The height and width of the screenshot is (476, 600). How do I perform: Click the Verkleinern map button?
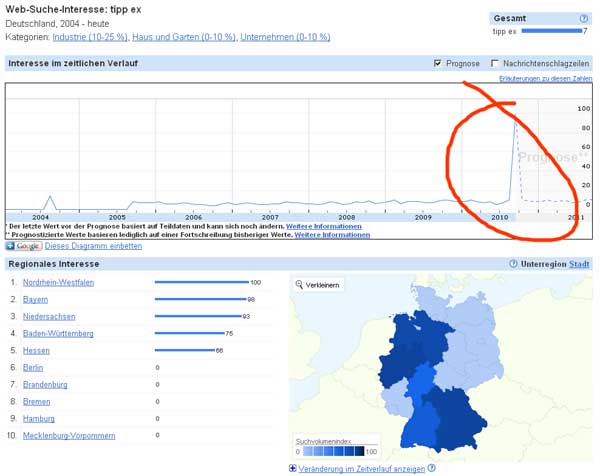pyautogui.click(x=318, y=285)
